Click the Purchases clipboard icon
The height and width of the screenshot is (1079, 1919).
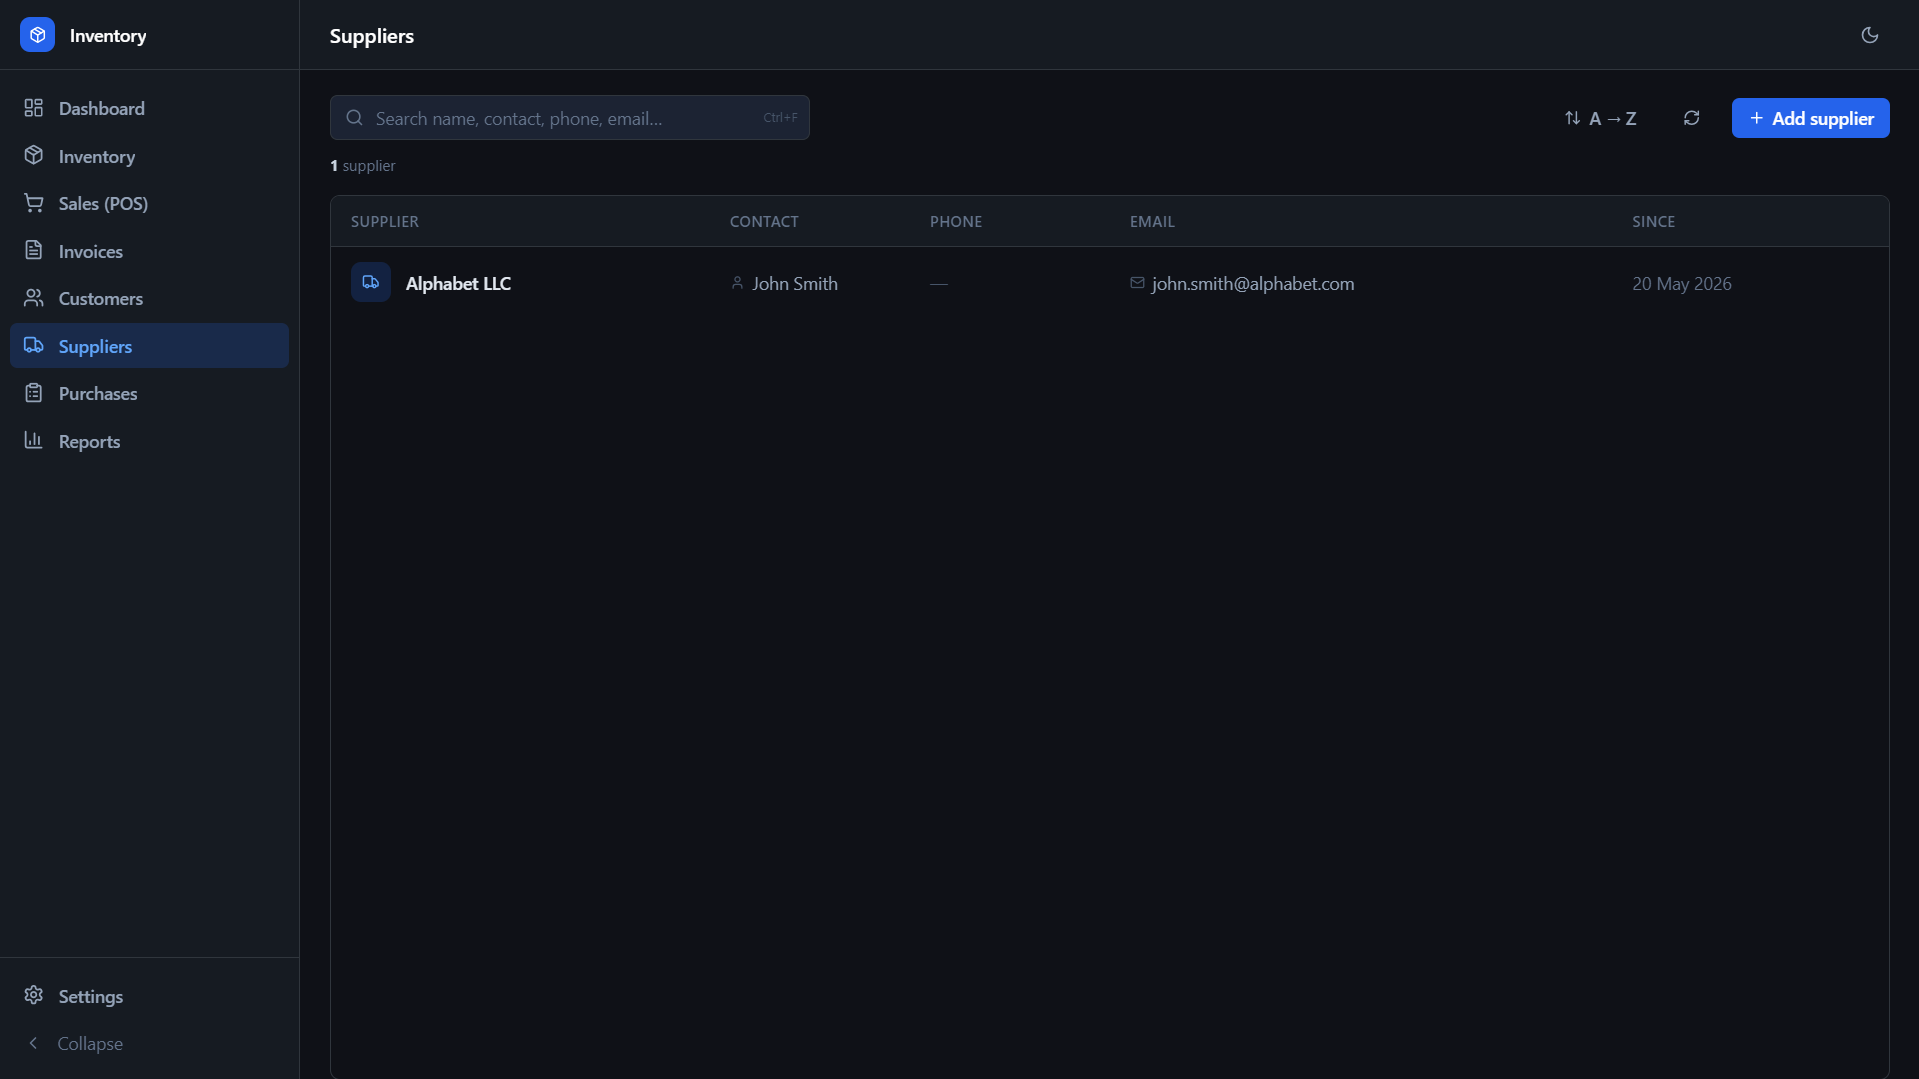point(34,392)
